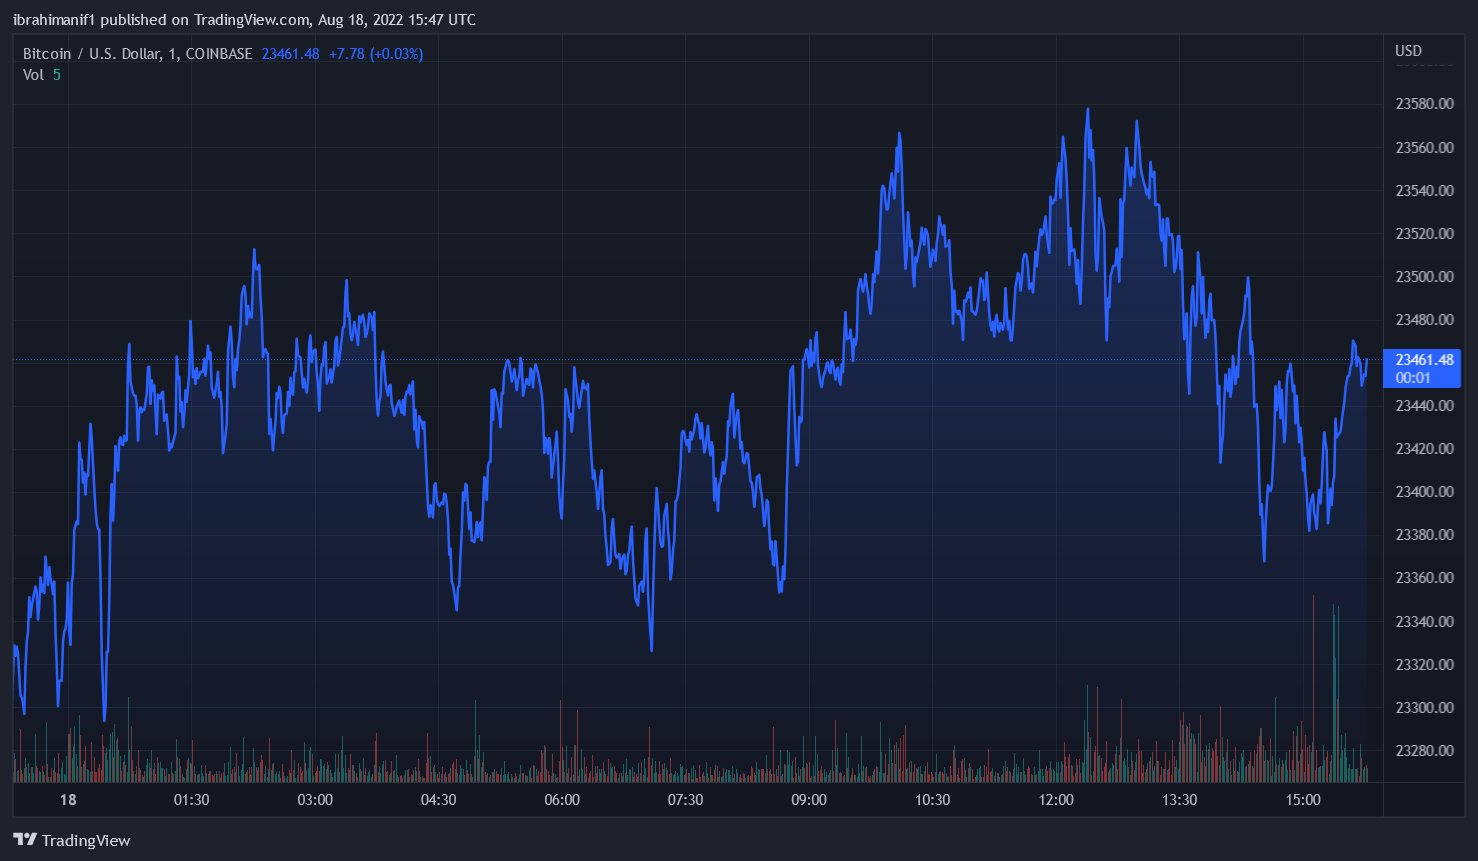Select the Vol indicator label

tap(34, 75)
